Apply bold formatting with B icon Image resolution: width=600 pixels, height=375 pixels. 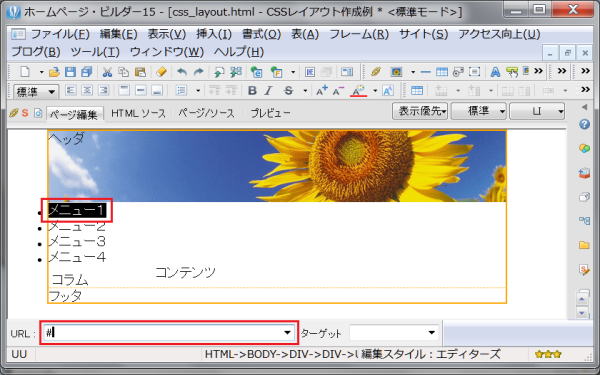[x=252, y=91]
